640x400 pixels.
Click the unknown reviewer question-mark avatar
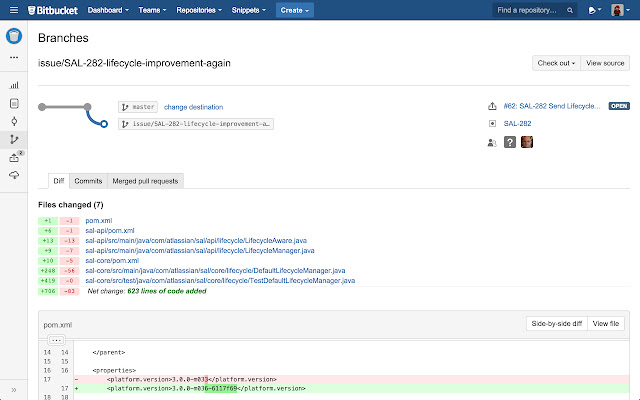click(509, 142)
